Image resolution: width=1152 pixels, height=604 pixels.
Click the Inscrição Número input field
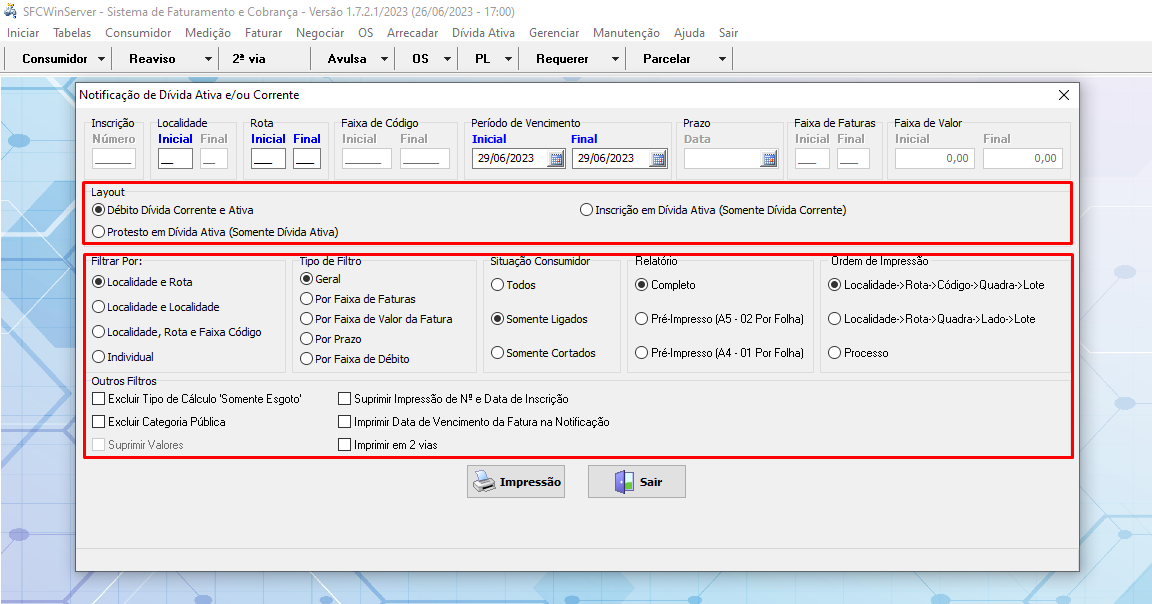pos(113,158)
